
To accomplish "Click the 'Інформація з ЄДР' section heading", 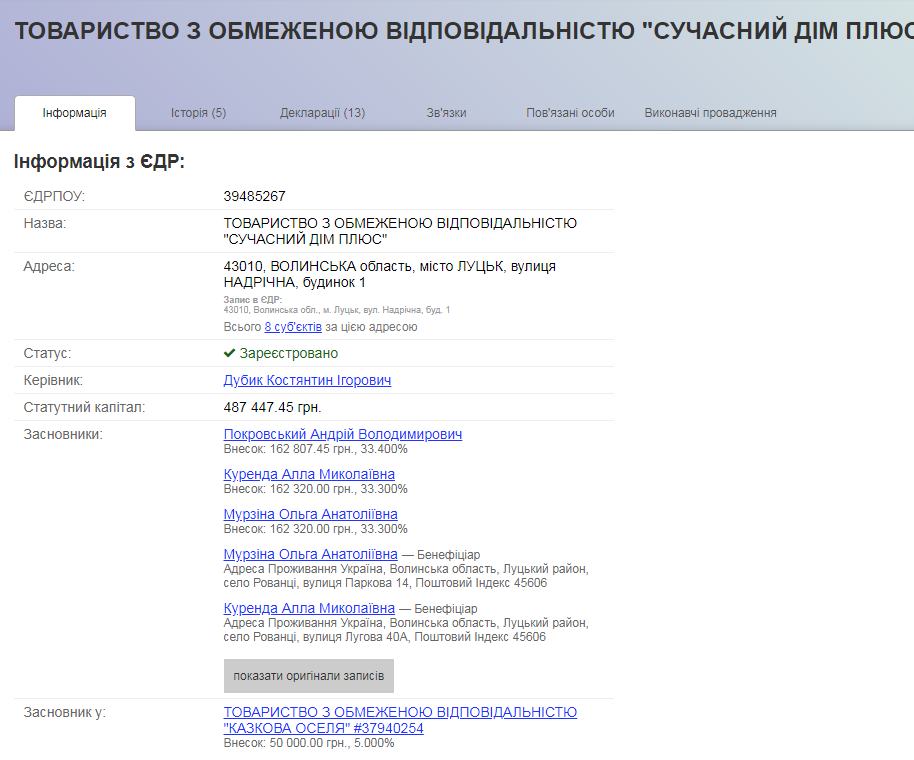I will 99,162.
